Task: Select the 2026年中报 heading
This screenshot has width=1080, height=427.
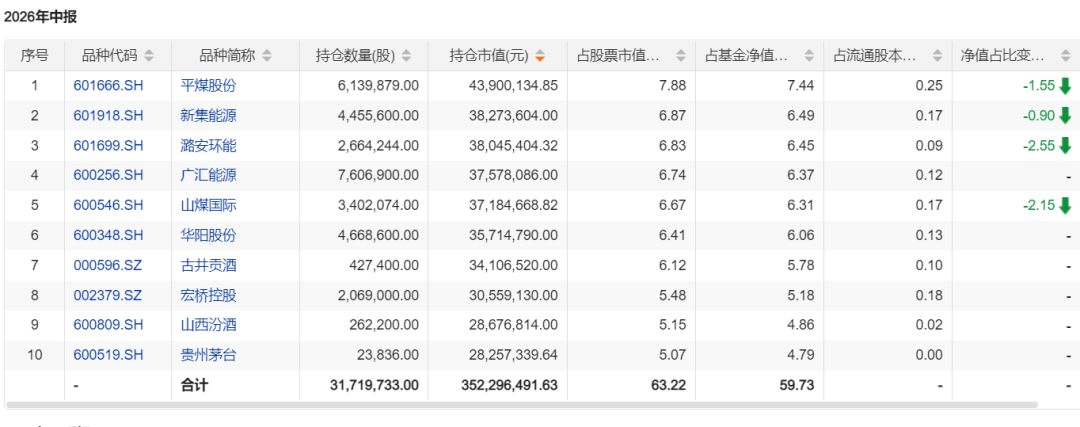Action: (x=40, y=17)
